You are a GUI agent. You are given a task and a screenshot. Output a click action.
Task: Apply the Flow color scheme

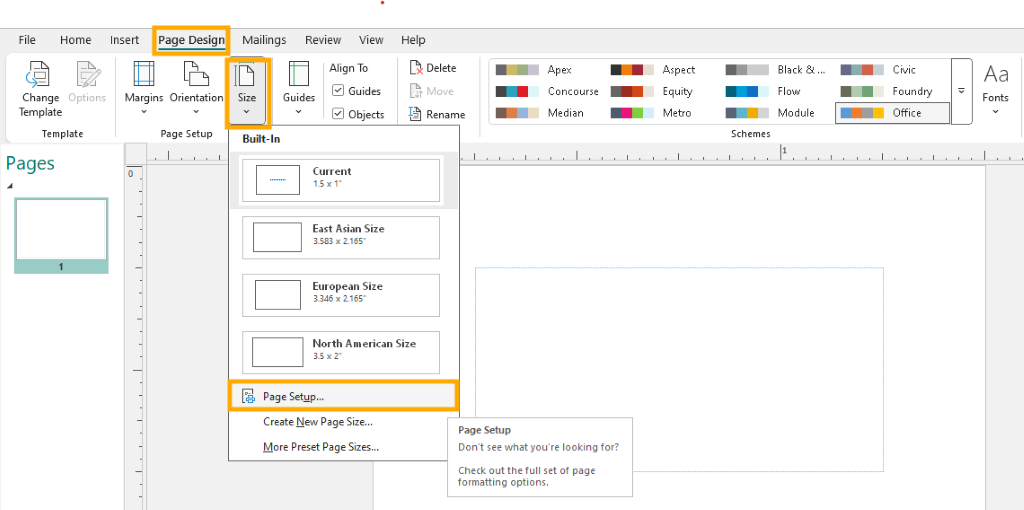777,91
